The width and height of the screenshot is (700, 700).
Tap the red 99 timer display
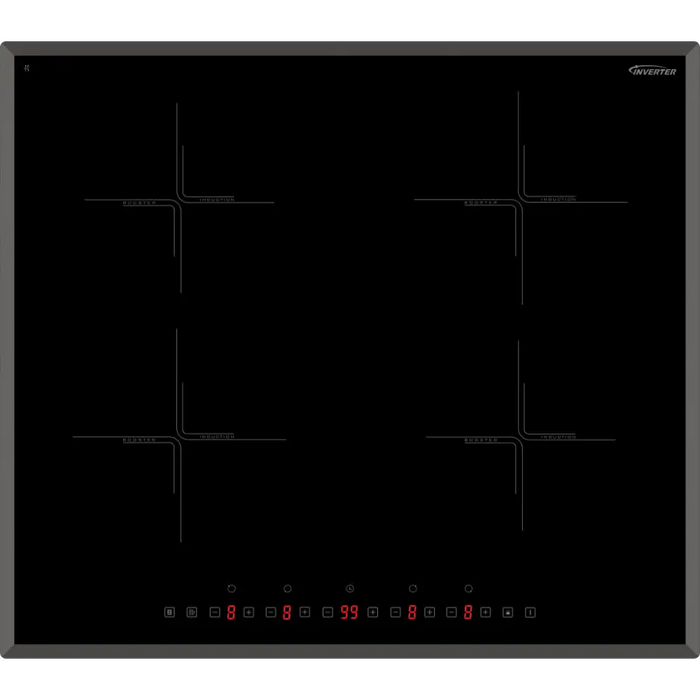pyautogui.click(x=349, y=612)
